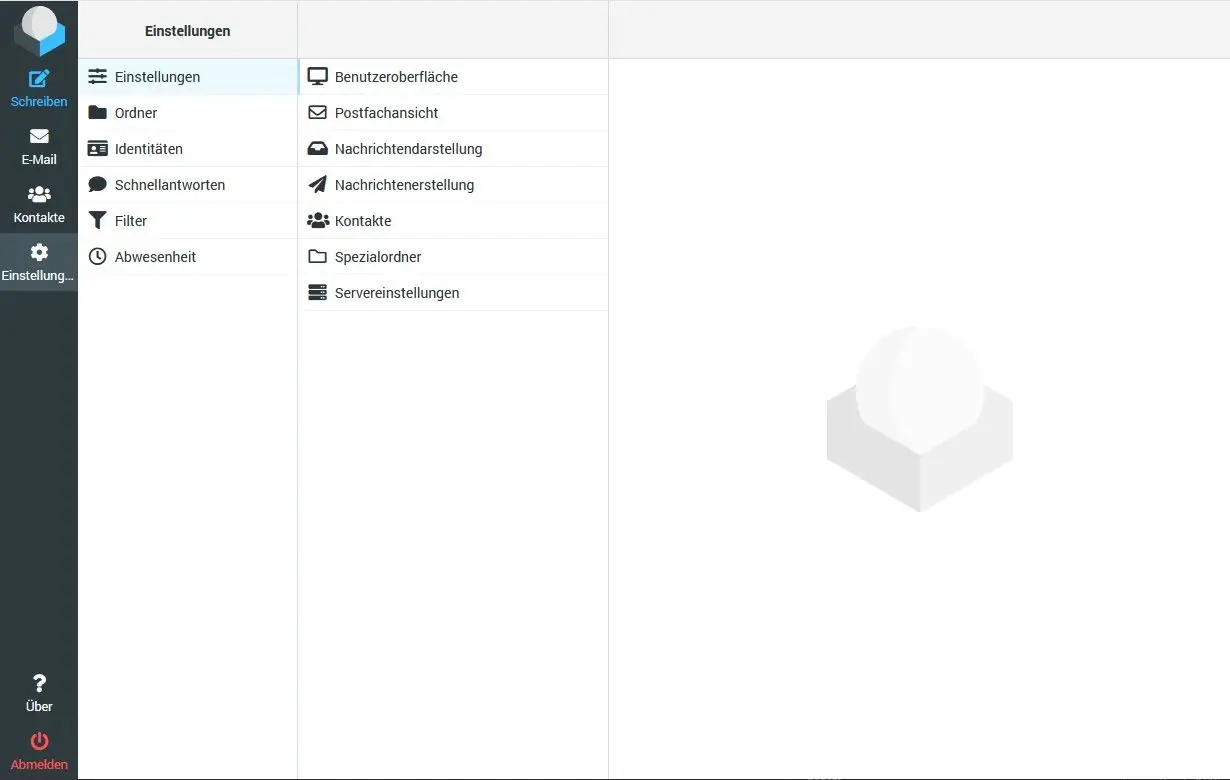
Task: Click the Roundcube logo at top left
Action: (x=39, y=31)
